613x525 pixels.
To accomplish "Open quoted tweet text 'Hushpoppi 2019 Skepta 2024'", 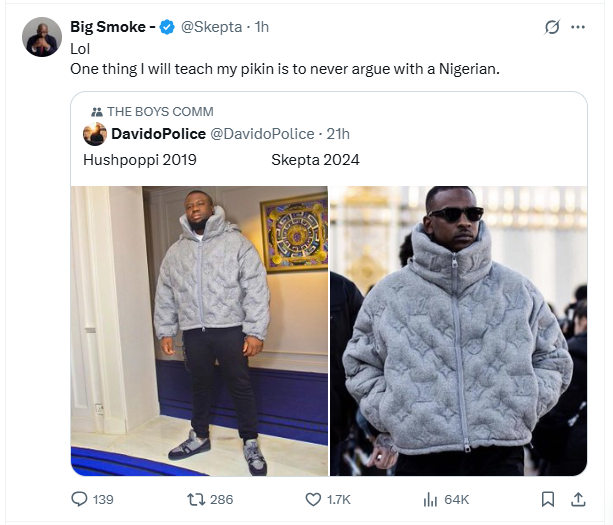I will pos(220,160).
